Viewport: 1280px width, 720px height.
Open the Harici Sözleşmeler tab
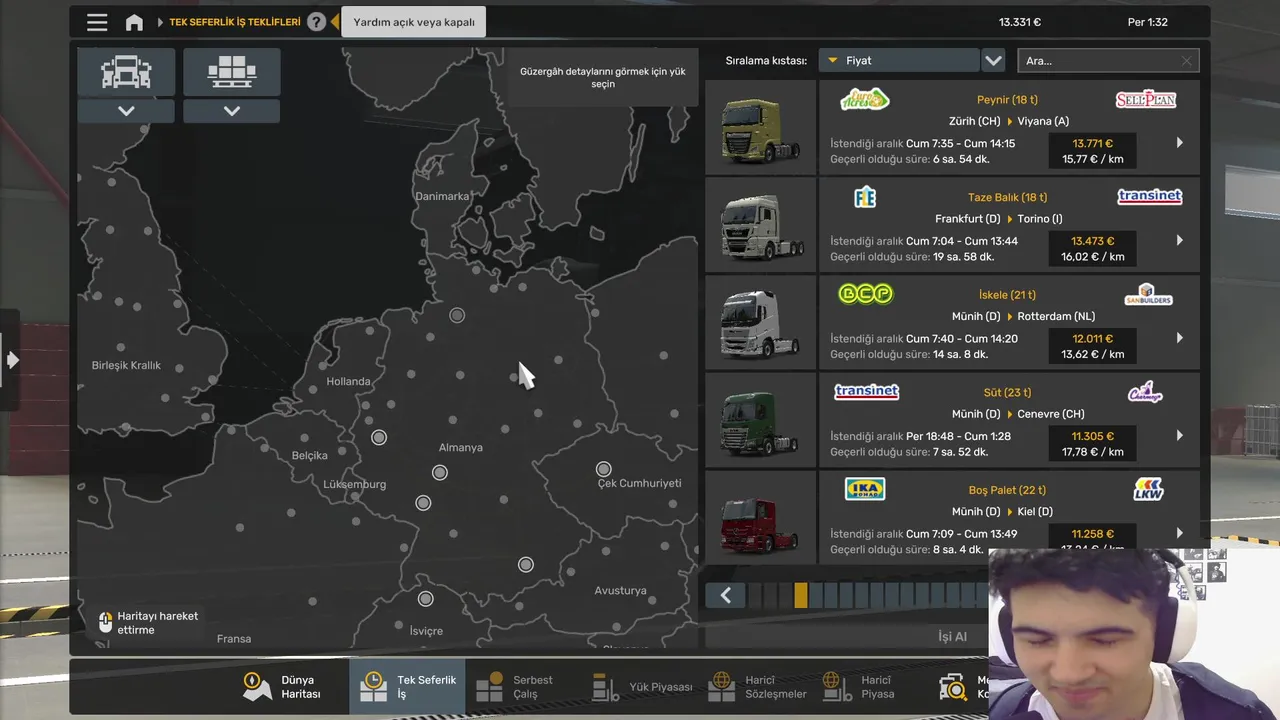(x=757, y=687)
